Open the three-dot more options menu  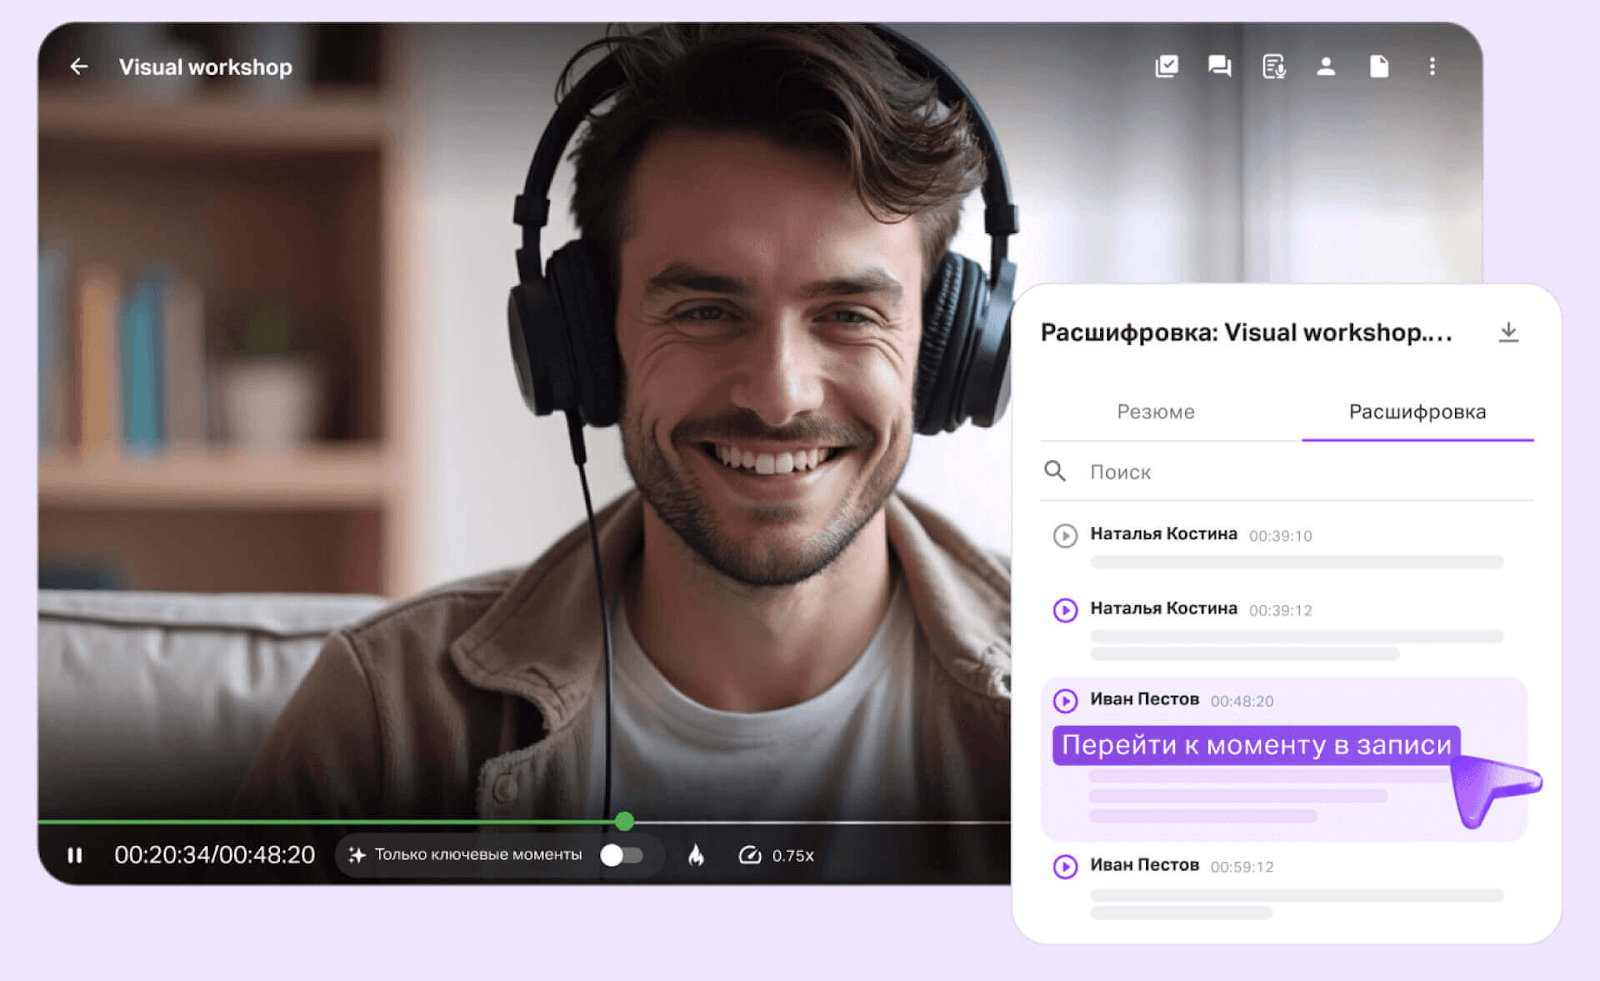[1432, 67]
